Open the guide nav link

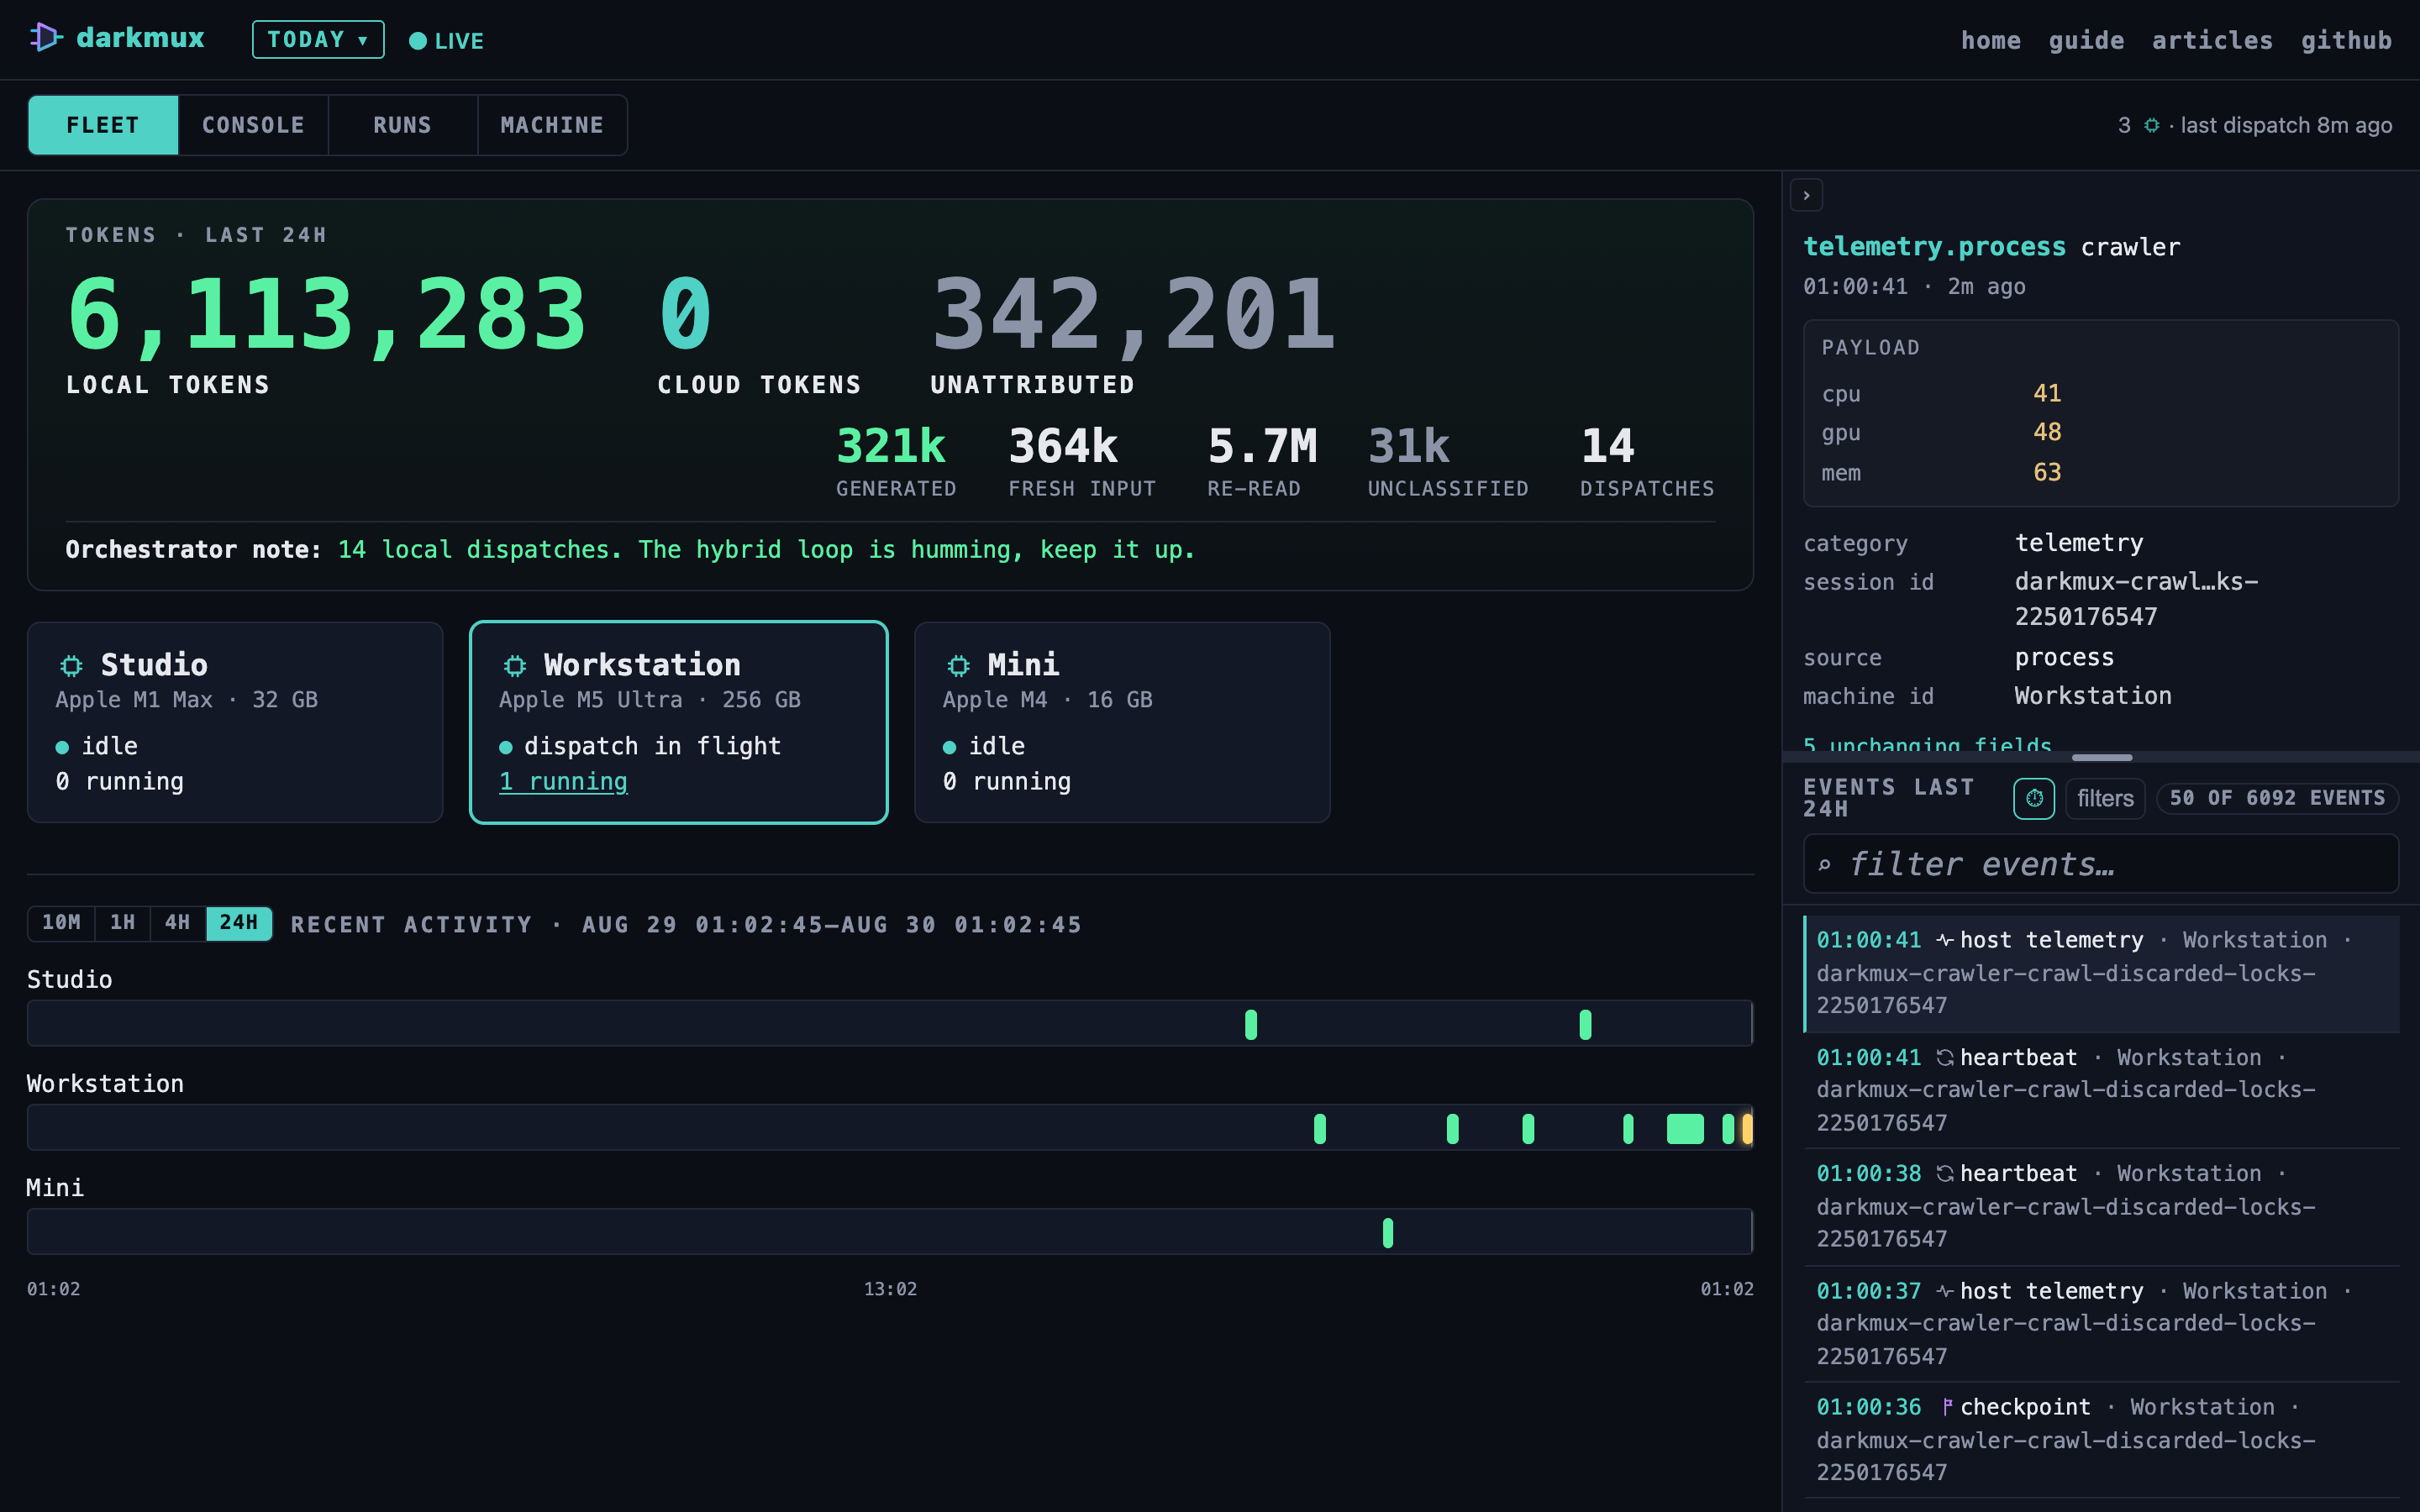(2086, 40)
